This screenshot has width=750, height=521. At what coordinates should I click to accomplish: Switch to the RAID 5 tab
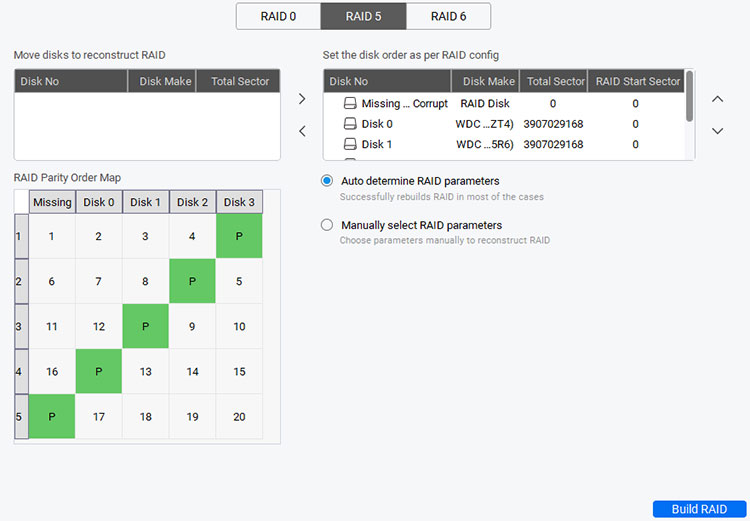363,16
